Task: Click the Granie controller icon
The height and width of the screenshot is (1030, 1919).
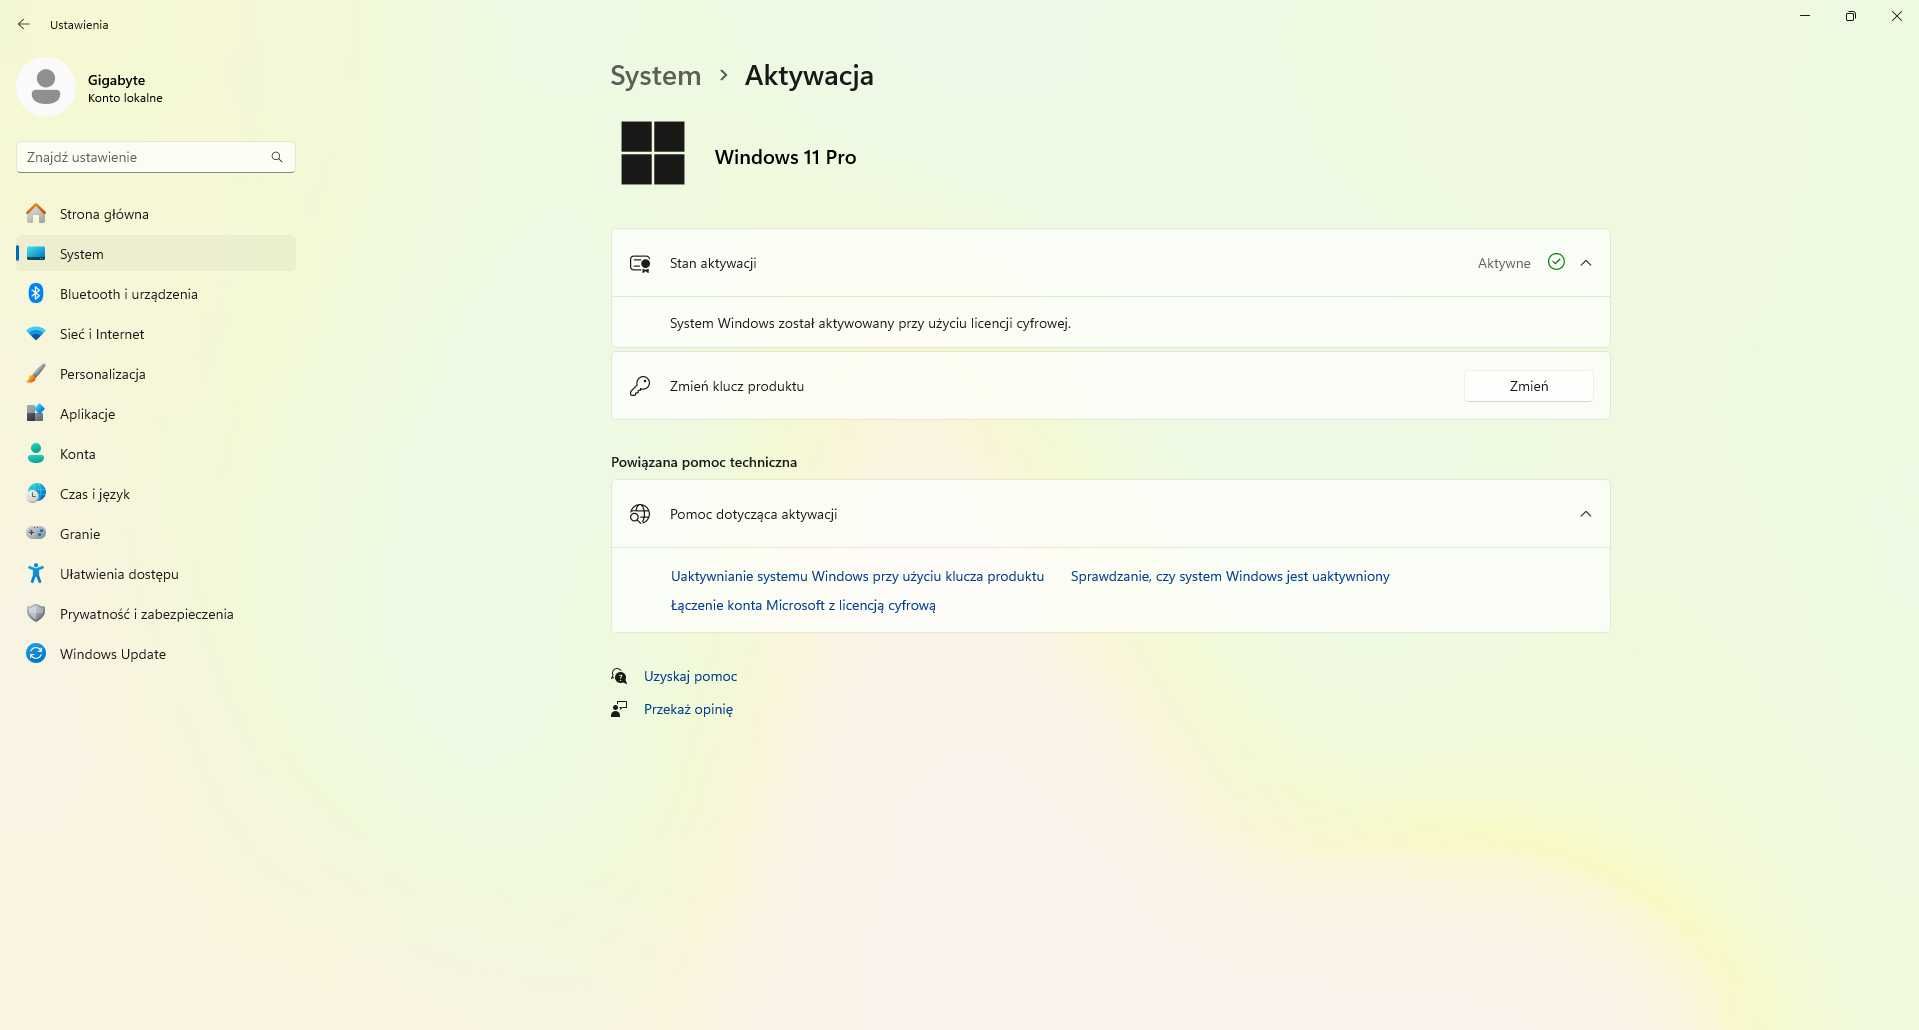Action: point(36,533)
